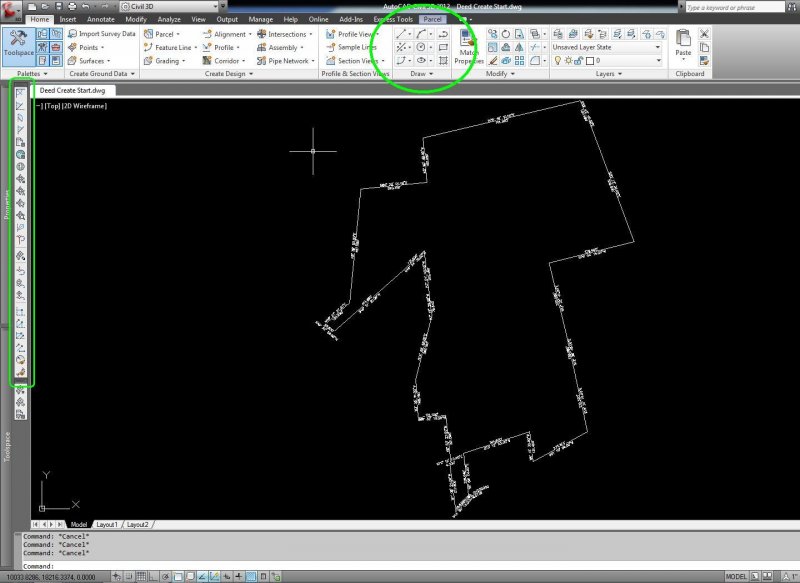The width and height of the screenshot is (800, 583).
Task: Toggle layer freeze sun icon
Action: click(568, 61)
